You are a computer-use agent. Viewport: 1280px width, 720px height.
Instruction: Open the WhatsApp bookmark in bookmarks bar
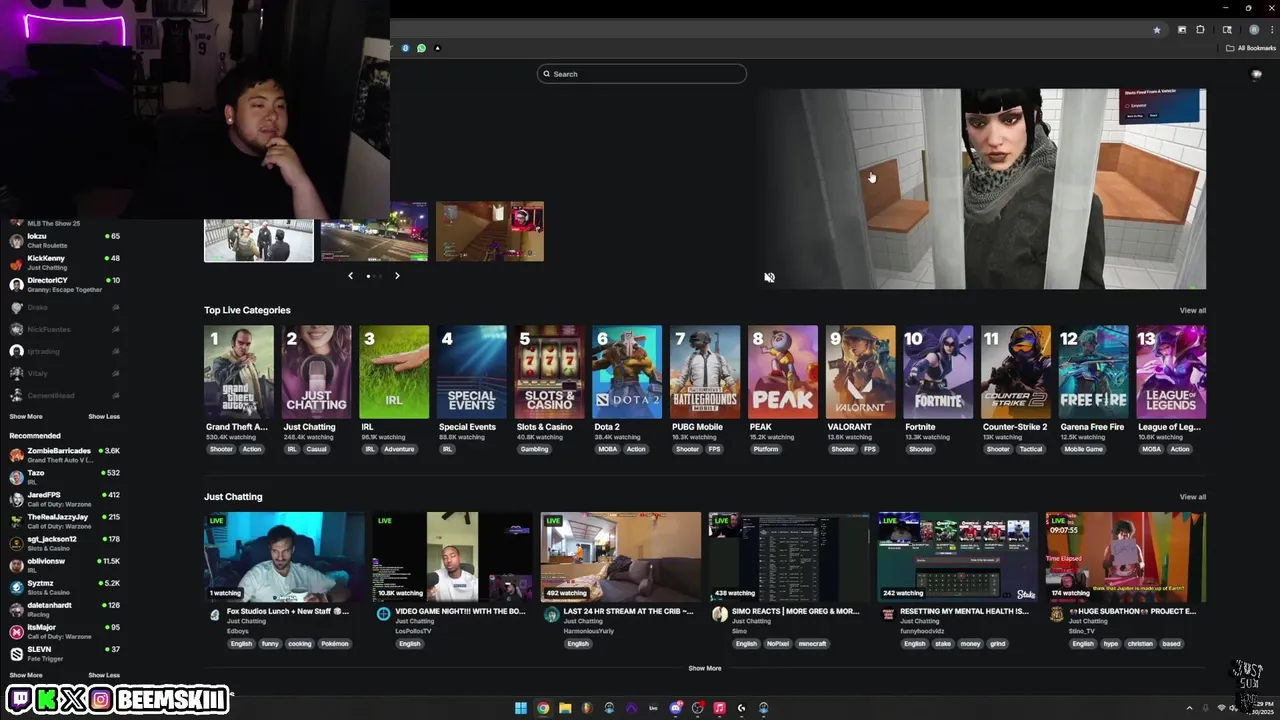tap(421, 48)
